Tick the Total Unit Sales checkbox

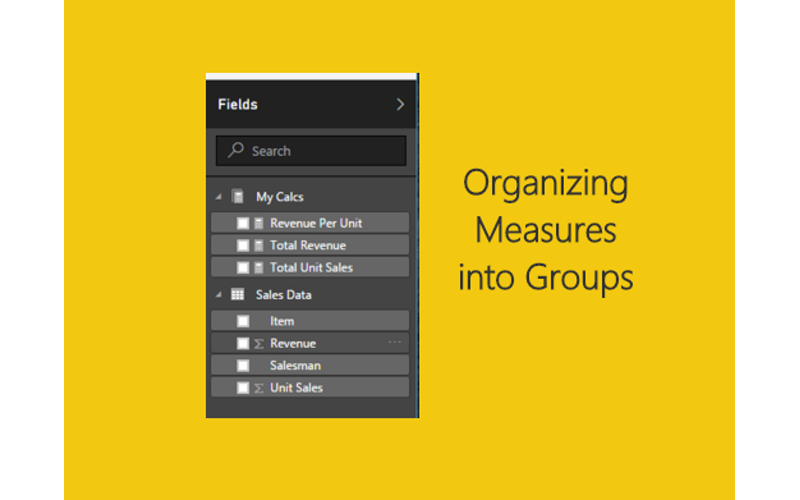click(x=243, y=267)
